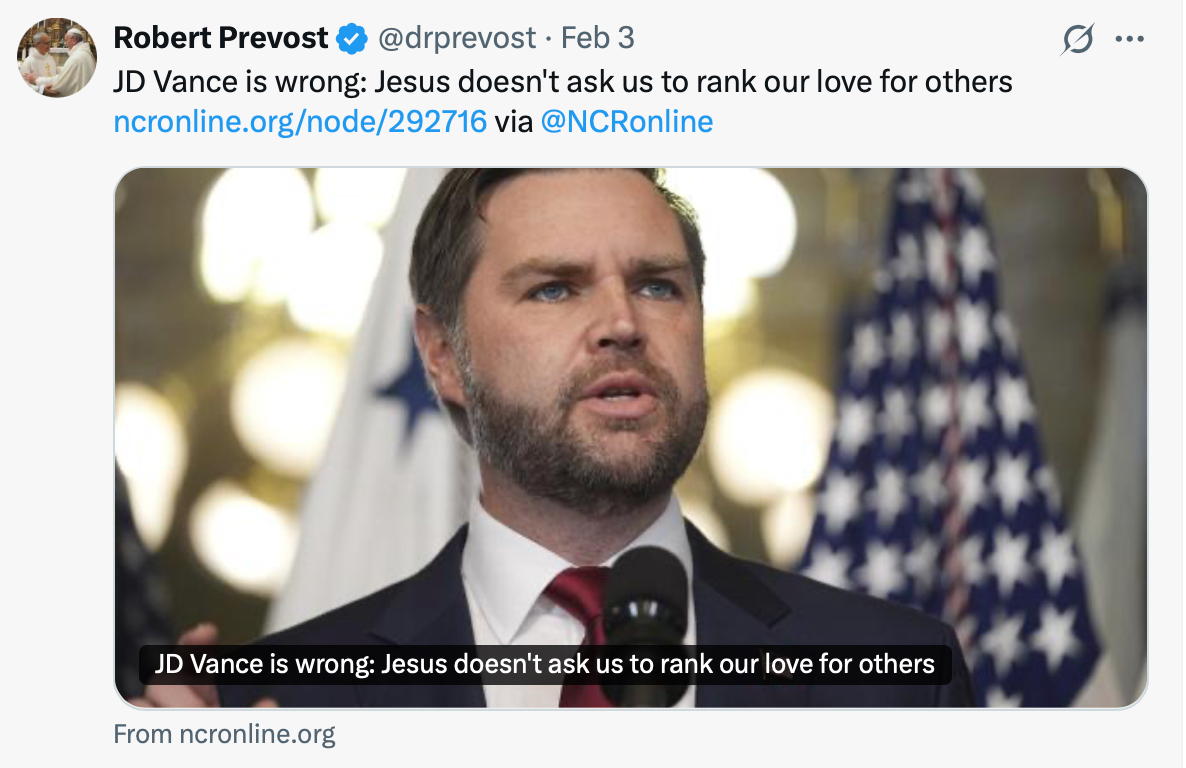
Task: Open Grok explain-this-post icon
Action: (1077, 39)
